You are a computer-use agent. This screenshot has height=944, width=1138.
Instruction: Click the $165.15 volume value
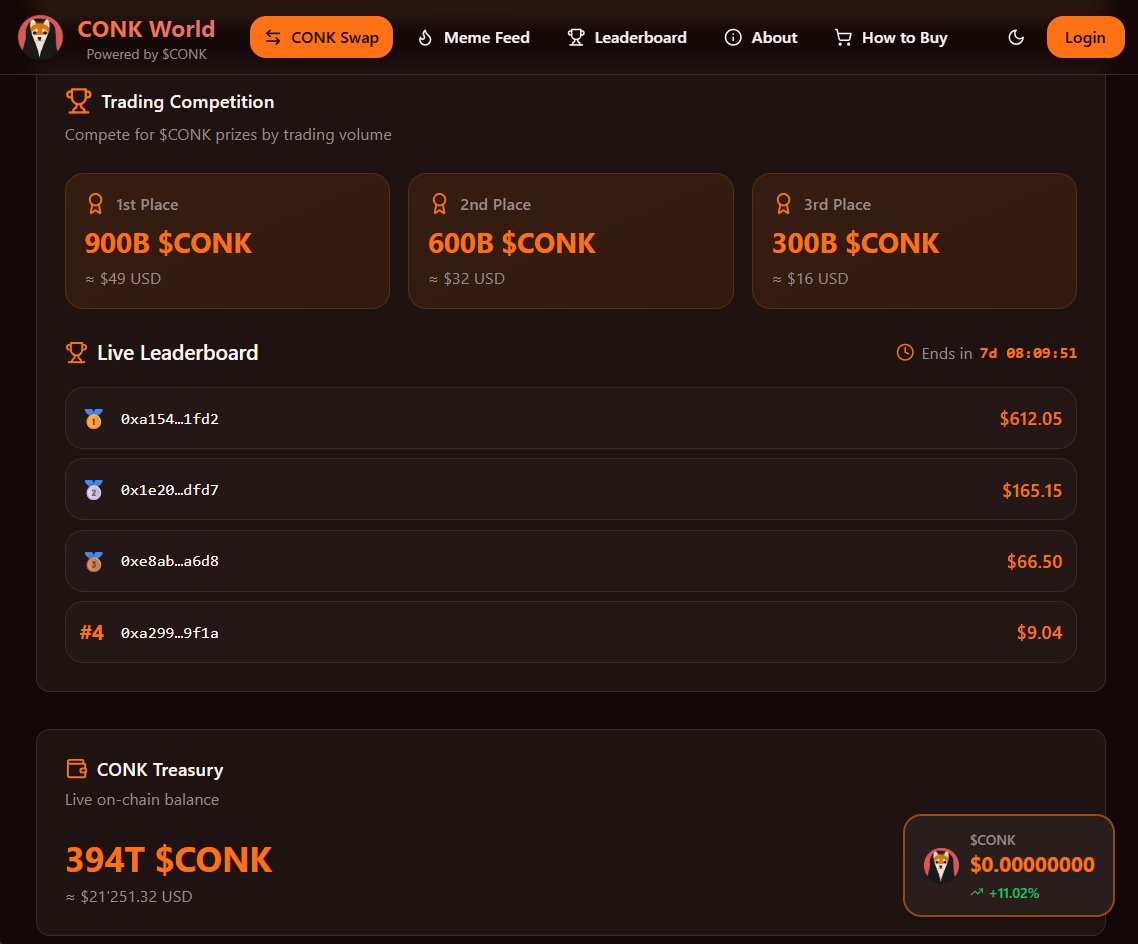(x=1032, y=491)
